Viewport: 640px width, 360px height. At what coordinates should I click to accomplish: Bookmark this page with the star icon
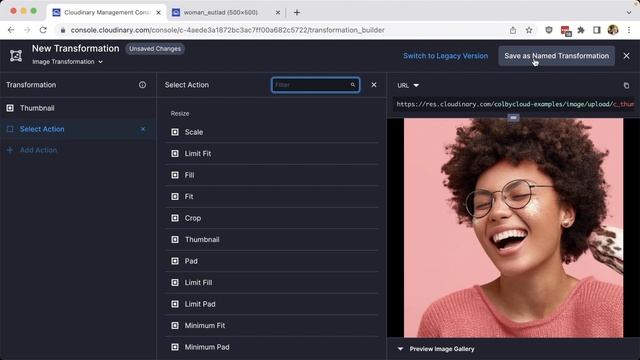pos(529,30)
